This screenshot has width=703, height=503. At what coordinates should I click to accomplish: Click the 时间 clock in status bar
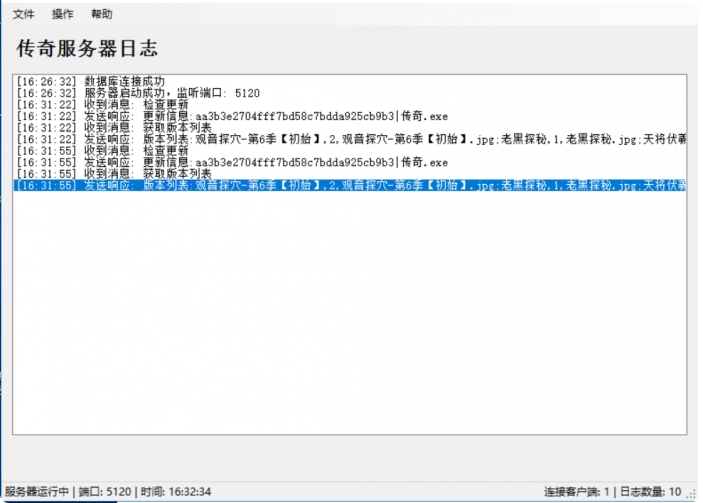[179, 492]
